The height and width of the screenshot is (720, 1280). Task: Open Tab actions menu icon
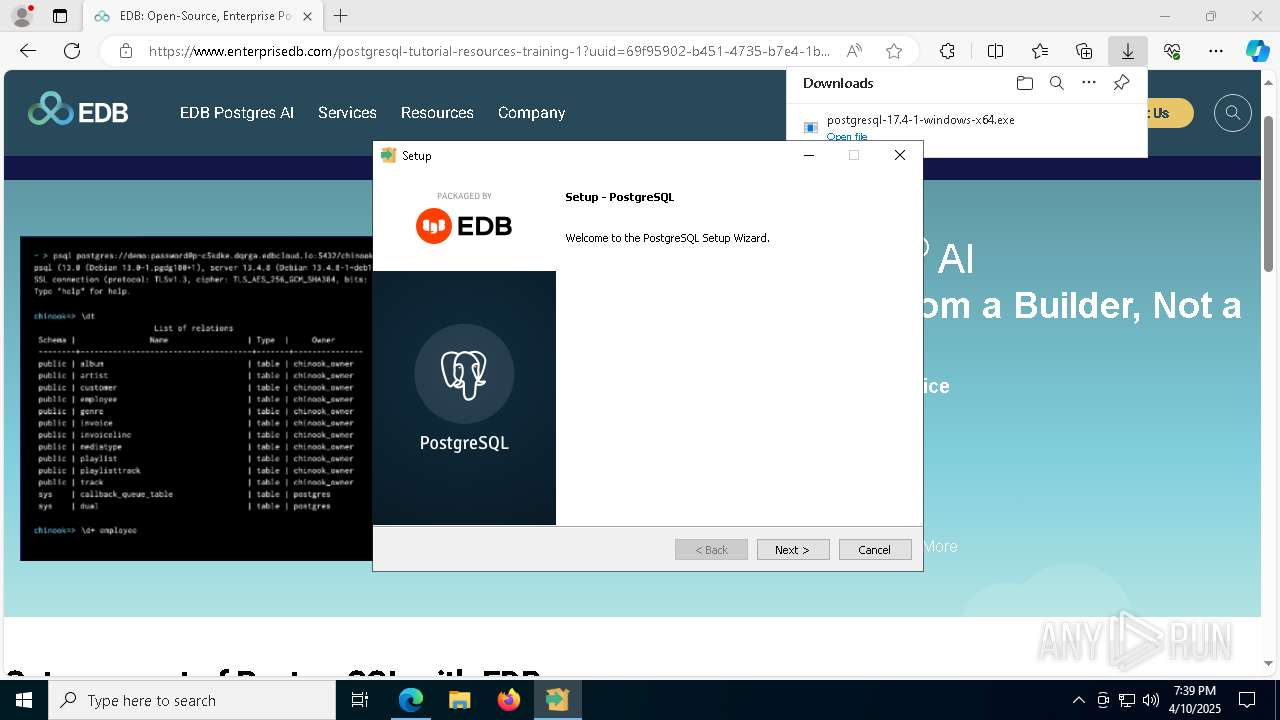60,16
